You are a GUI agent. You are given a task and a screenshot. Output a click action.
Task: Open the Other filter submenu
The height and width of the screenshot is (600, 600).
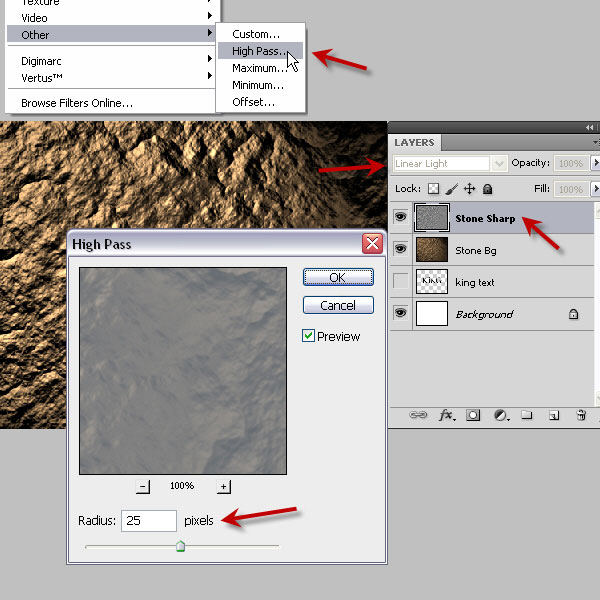111,34
